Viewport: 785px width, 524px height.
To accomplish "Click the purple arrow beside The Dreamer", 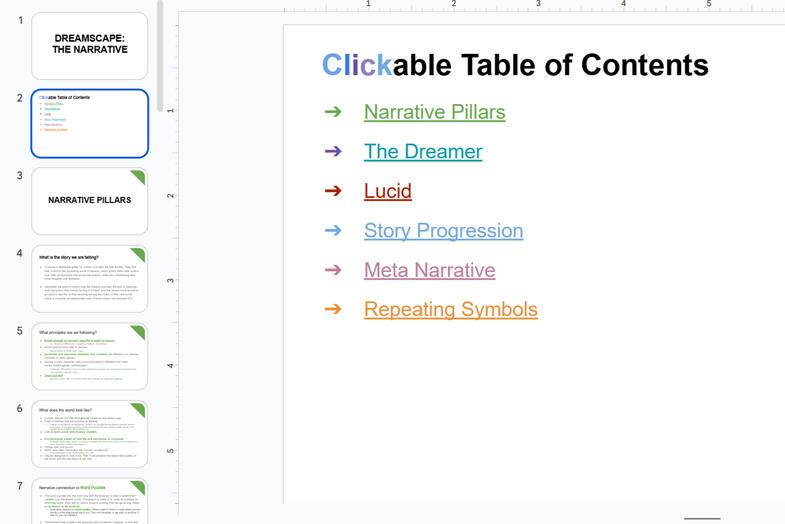I will coord(333,151).
